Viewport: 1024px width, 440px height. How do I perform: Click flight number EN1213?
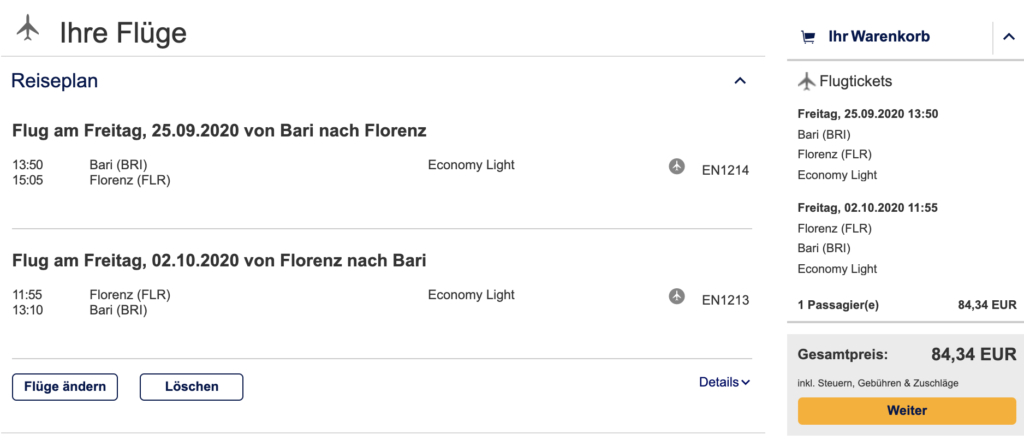coord(725,300)
